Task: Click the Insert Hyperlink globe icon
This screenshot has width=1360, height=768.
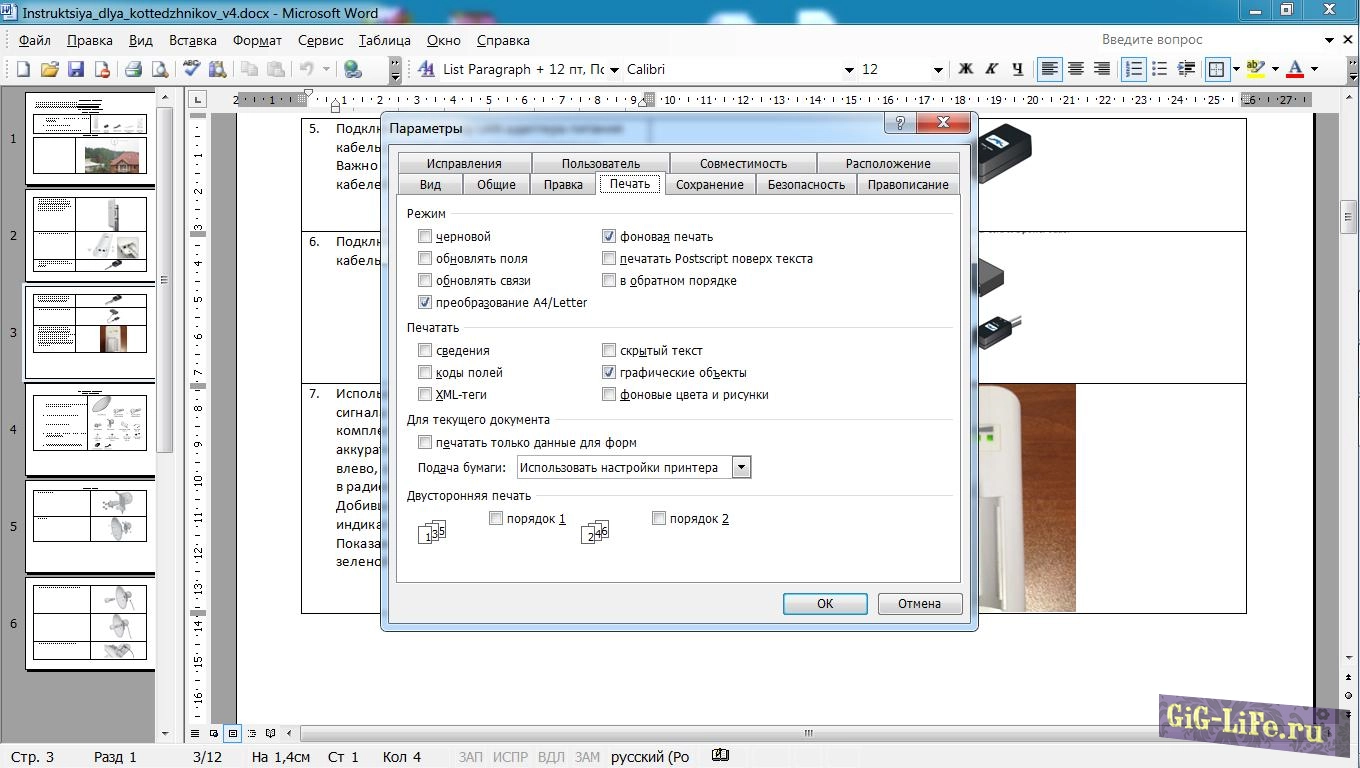Action: click(352, 69)
